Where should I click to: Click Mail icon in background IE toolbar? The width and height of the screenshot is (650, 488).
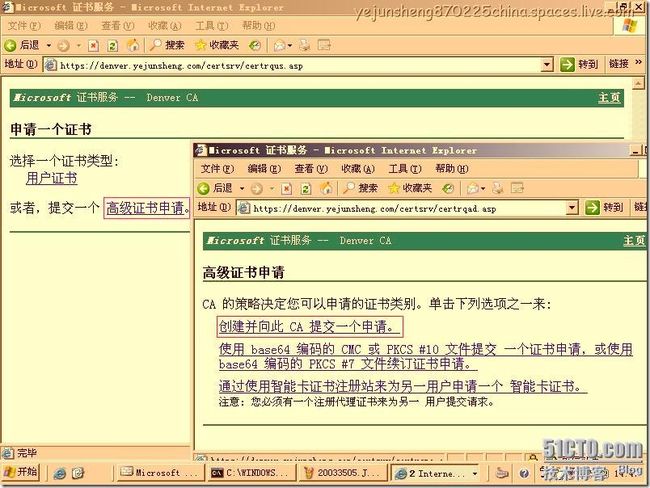pos(280,45)
